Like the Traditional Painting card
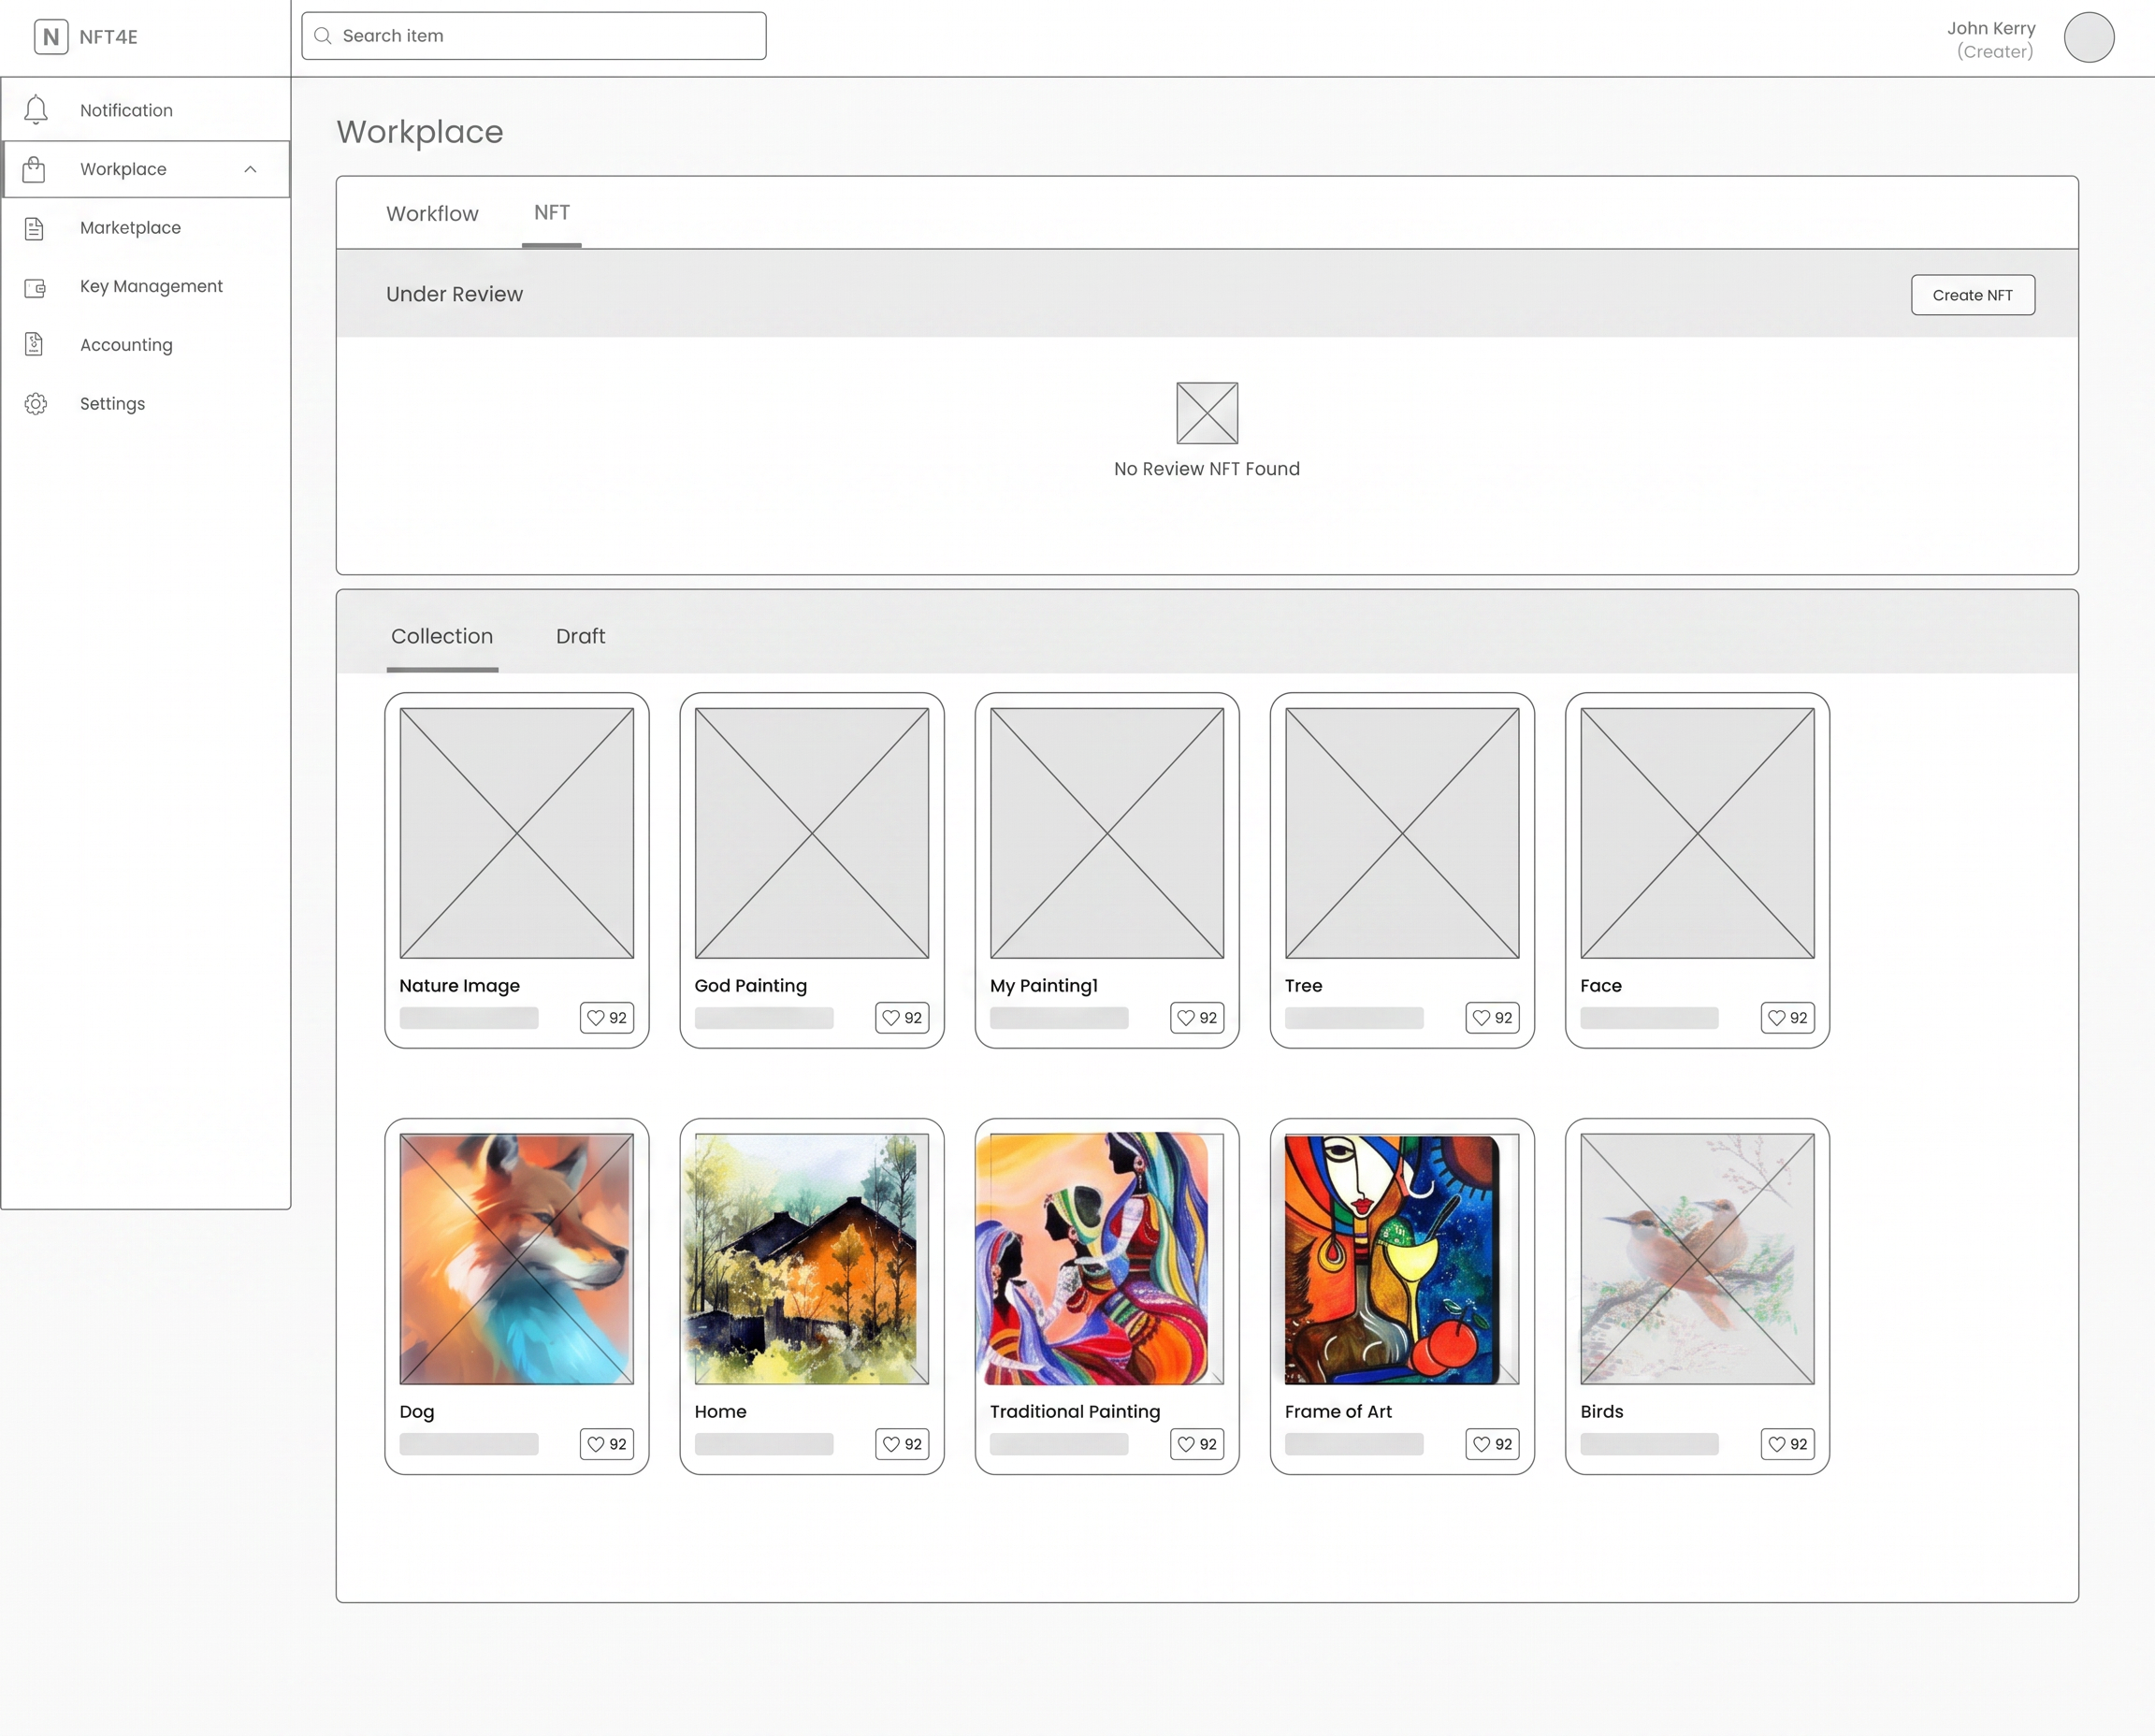 point(1197,1444)
